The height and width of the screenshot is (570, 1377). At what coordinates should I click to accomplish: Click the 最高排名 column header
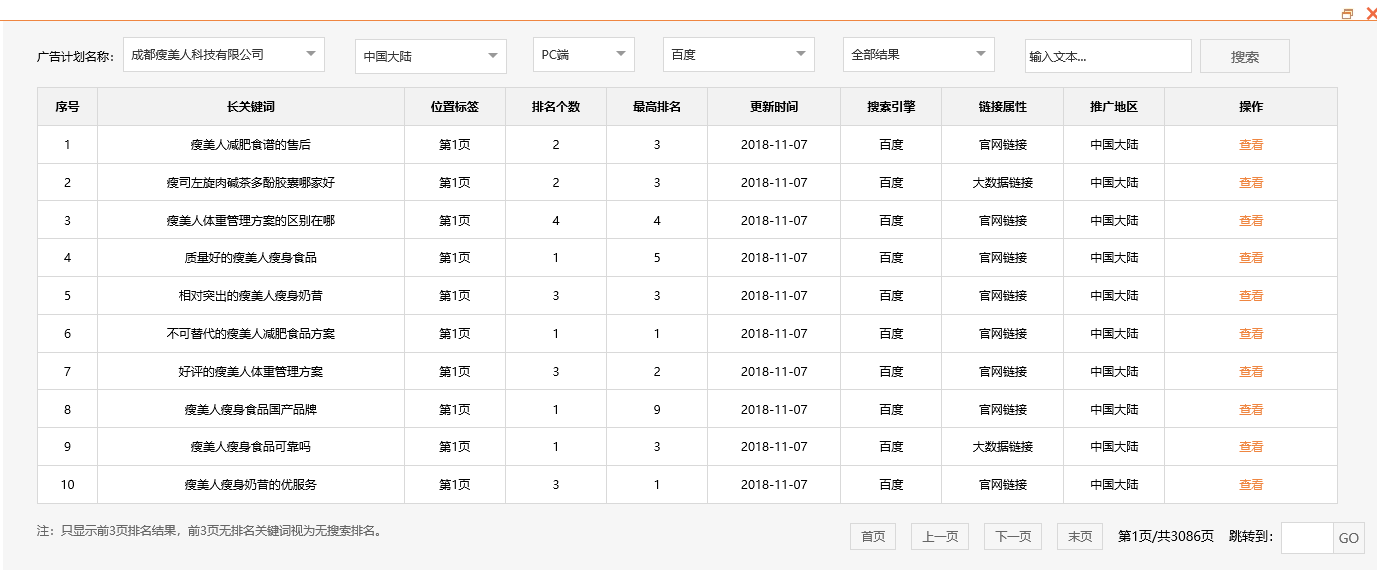pos(657,107)
